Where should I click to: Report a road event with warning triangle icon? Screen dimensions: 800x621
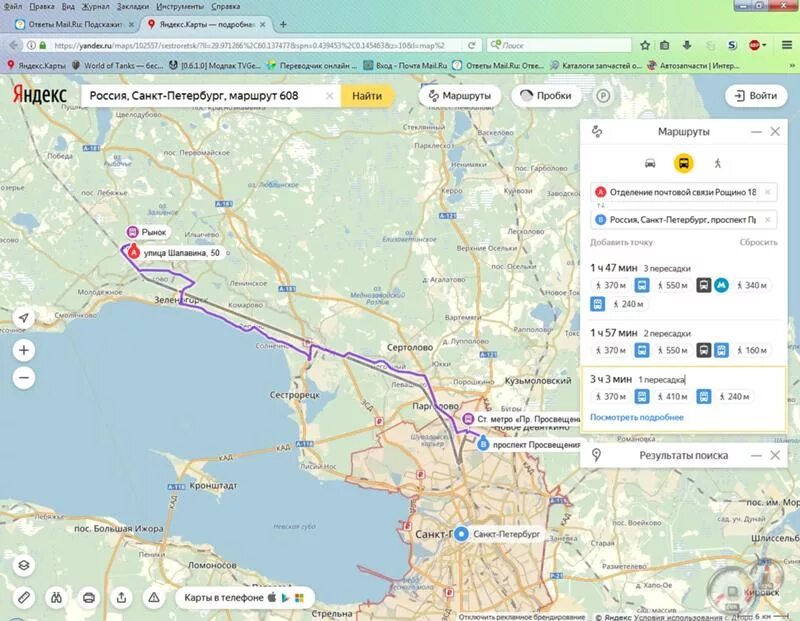pyautogui.click(x=154, y=597)
